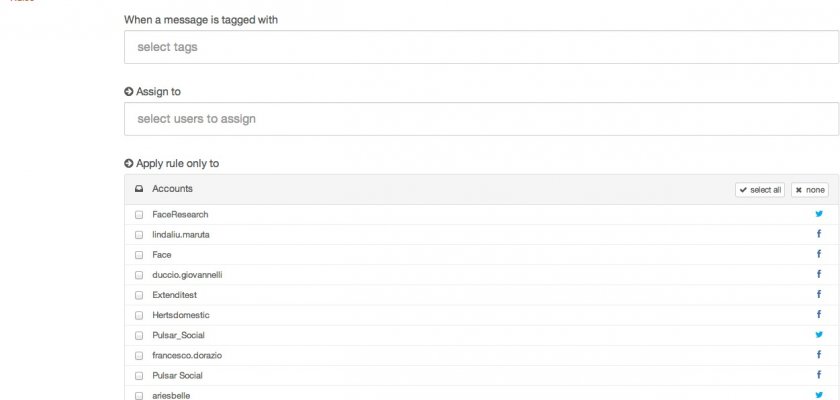Select the francesco.dorazio account row label
The width and height of the screenshot is (840, 400).
click(x=181, y=355)
